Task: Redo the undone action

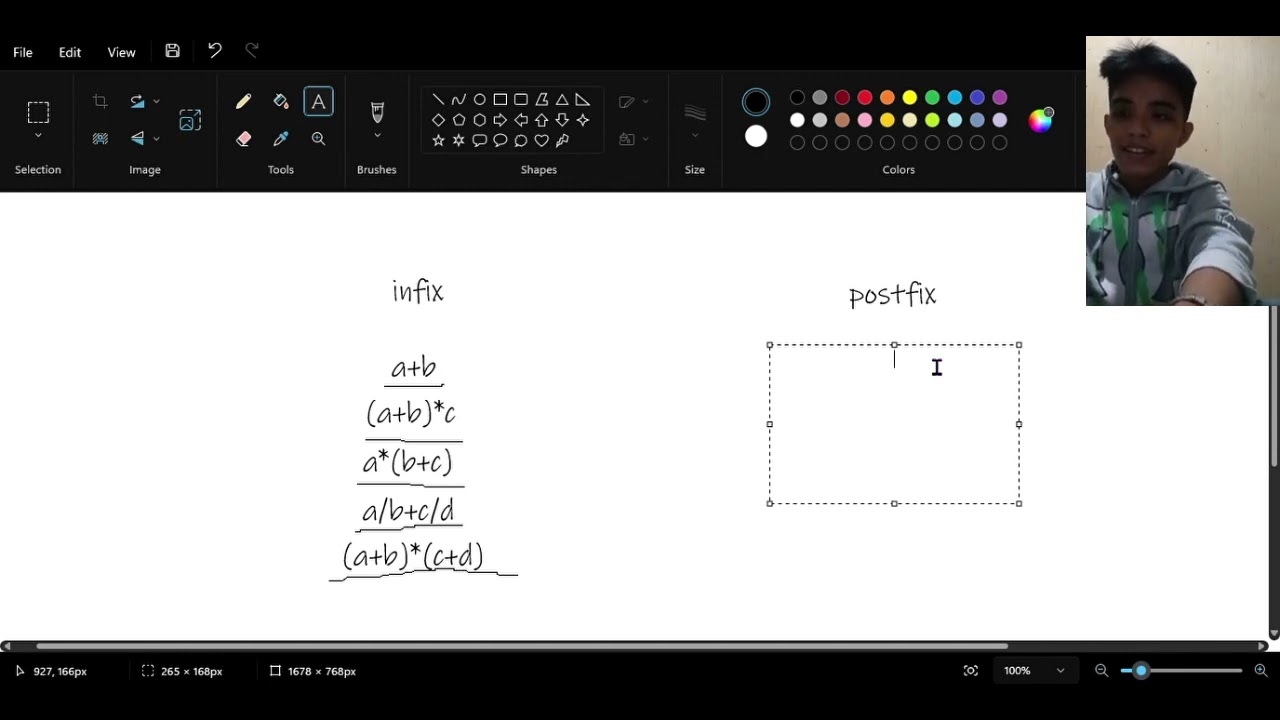Action: tap(252, 51)
